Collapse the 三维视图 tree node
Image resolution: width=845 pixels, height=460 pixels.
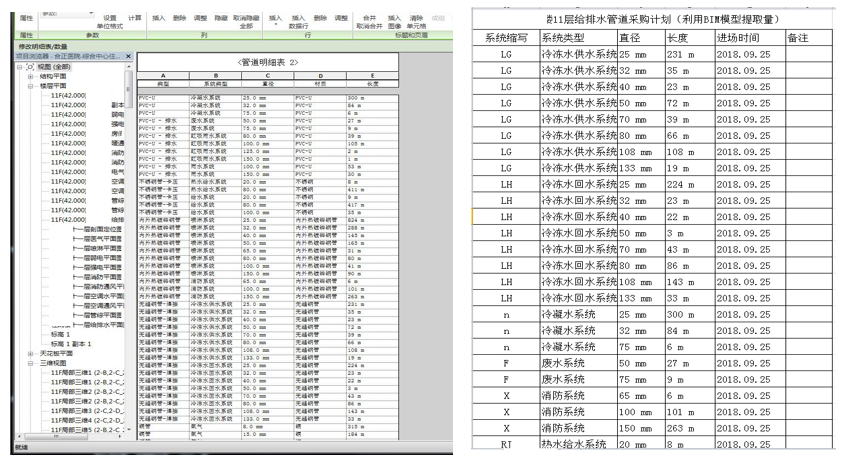click(31, 363)
